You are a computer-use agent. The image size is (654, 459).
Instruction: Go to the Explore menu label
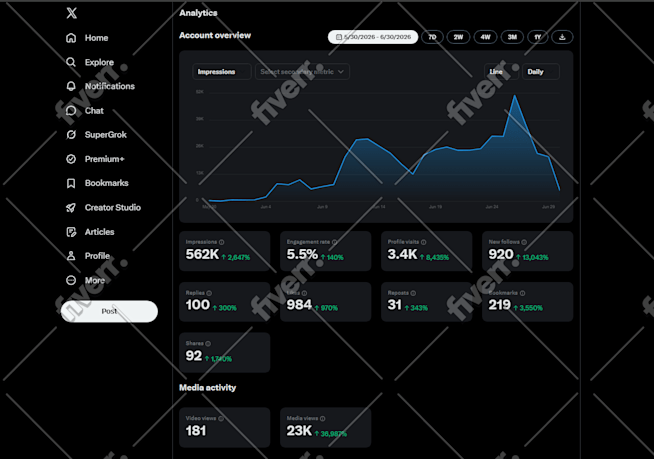coord(99,62)
